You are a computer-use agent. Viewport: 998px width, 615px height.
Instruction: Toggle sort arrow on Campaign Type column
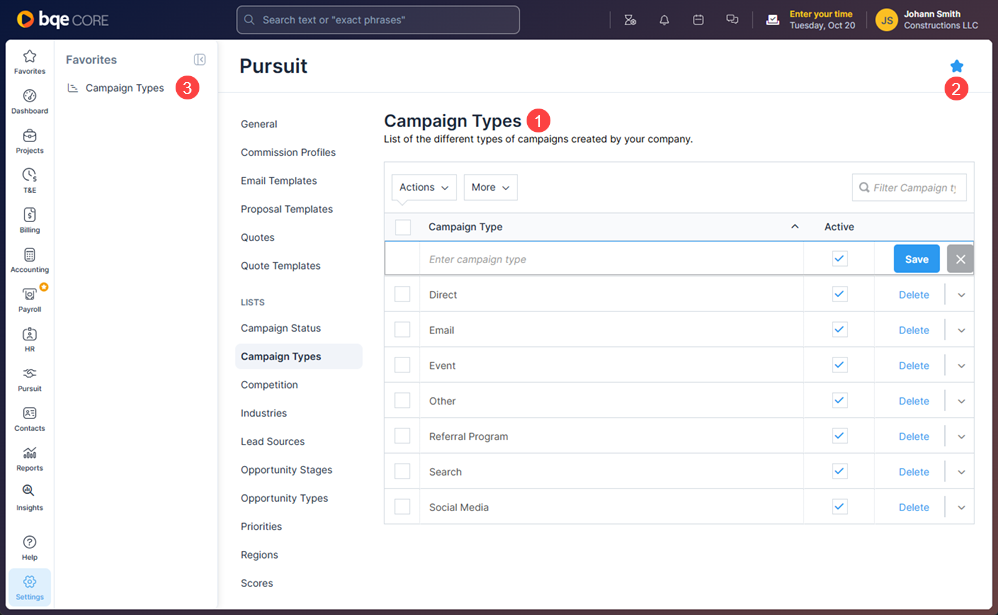click(x=794, y=227)
